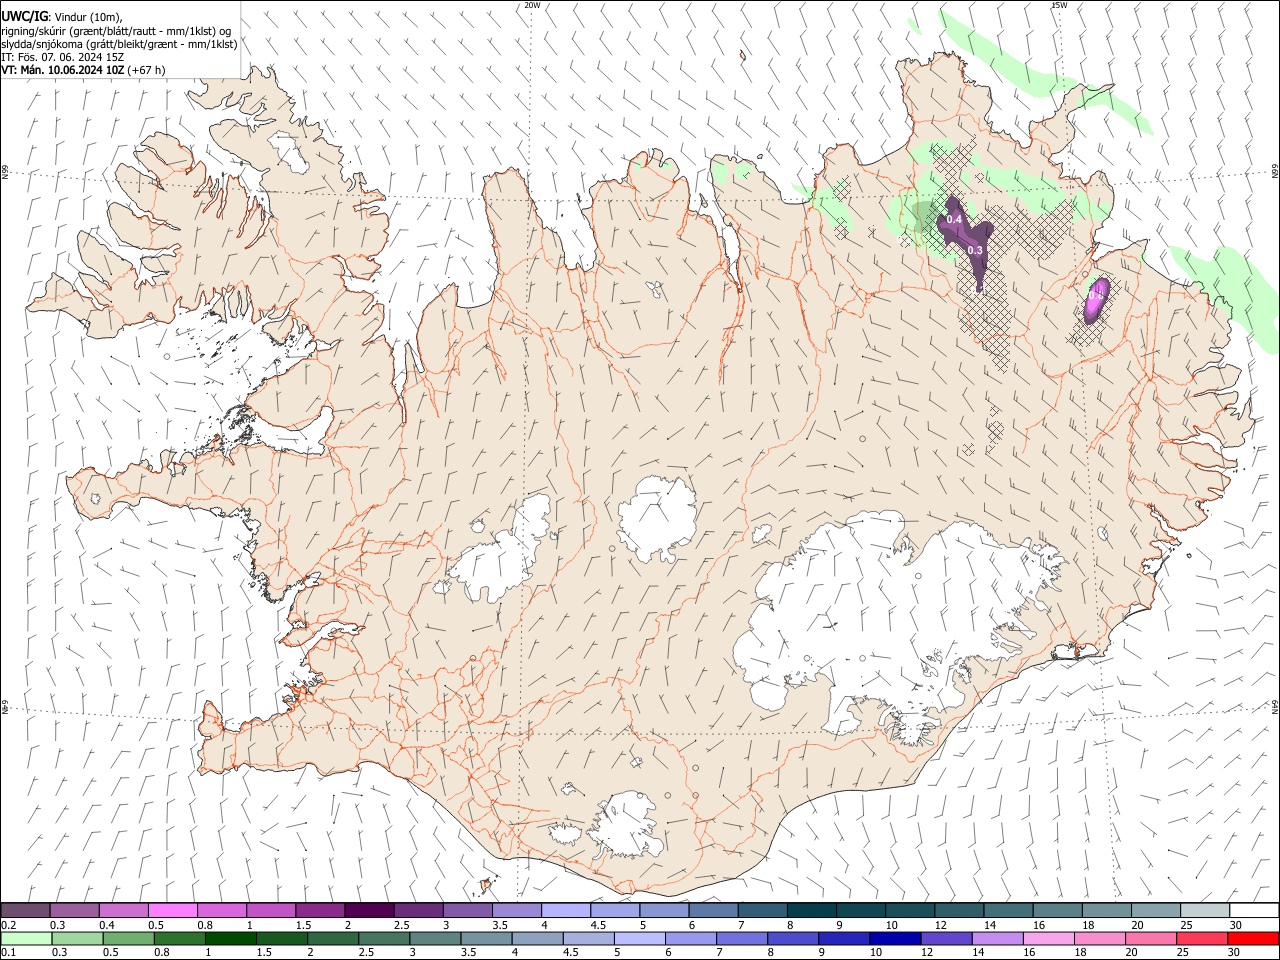Click the UWC/IG title text

click(x=24, y=15)
